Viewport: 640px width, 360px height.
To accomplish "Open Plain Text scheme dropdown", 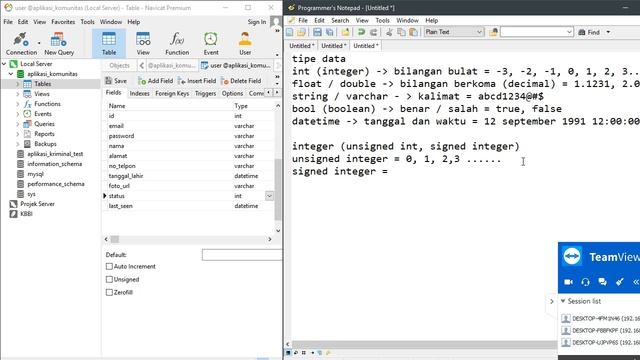I will 454,32.
